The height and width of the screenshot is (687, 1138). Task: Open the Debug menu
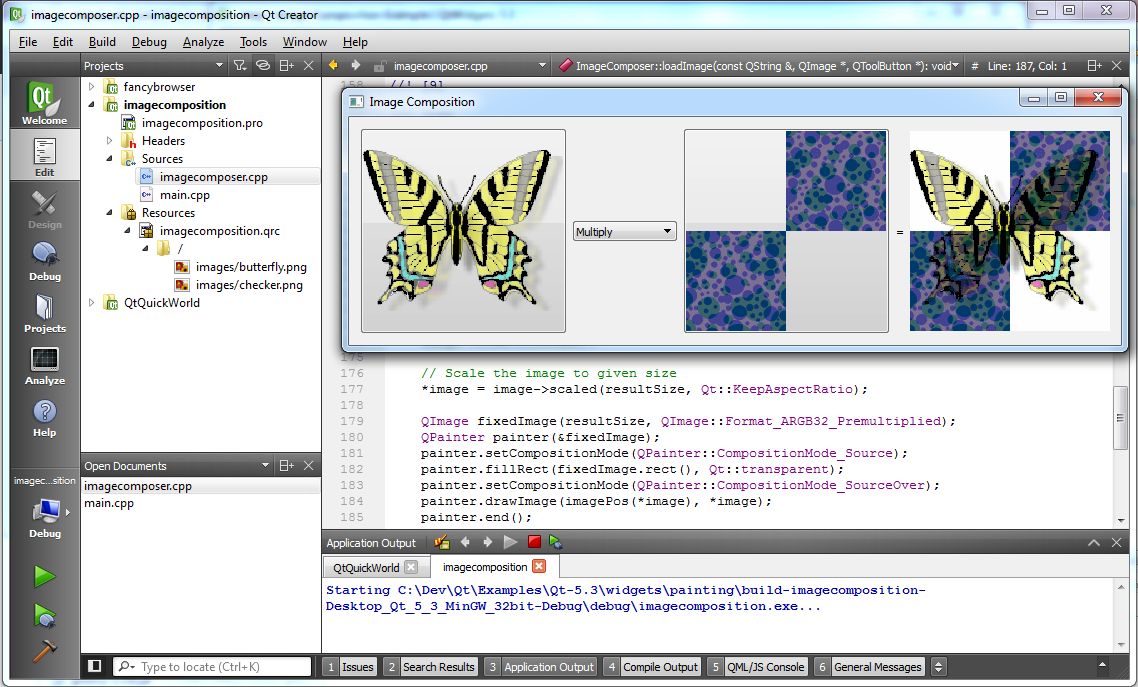coord(149,42)
